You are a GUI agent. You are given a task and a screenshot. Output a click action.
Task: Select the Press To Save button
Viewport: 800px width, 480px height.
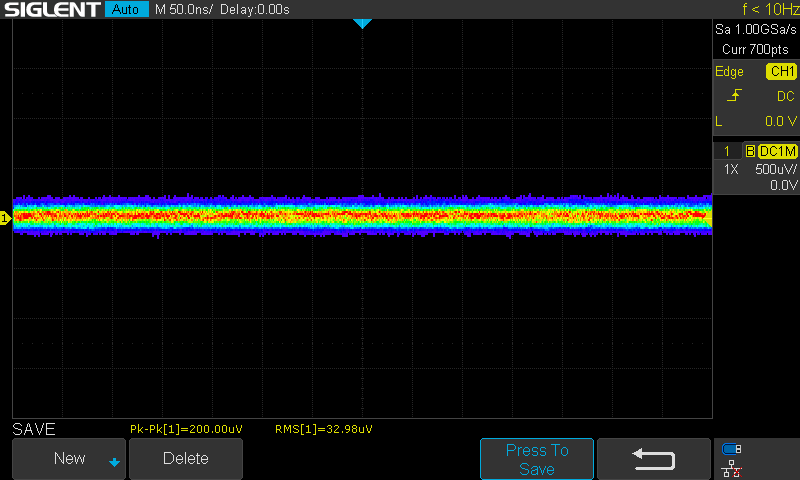pyautogui.click(x=537, y=459)
